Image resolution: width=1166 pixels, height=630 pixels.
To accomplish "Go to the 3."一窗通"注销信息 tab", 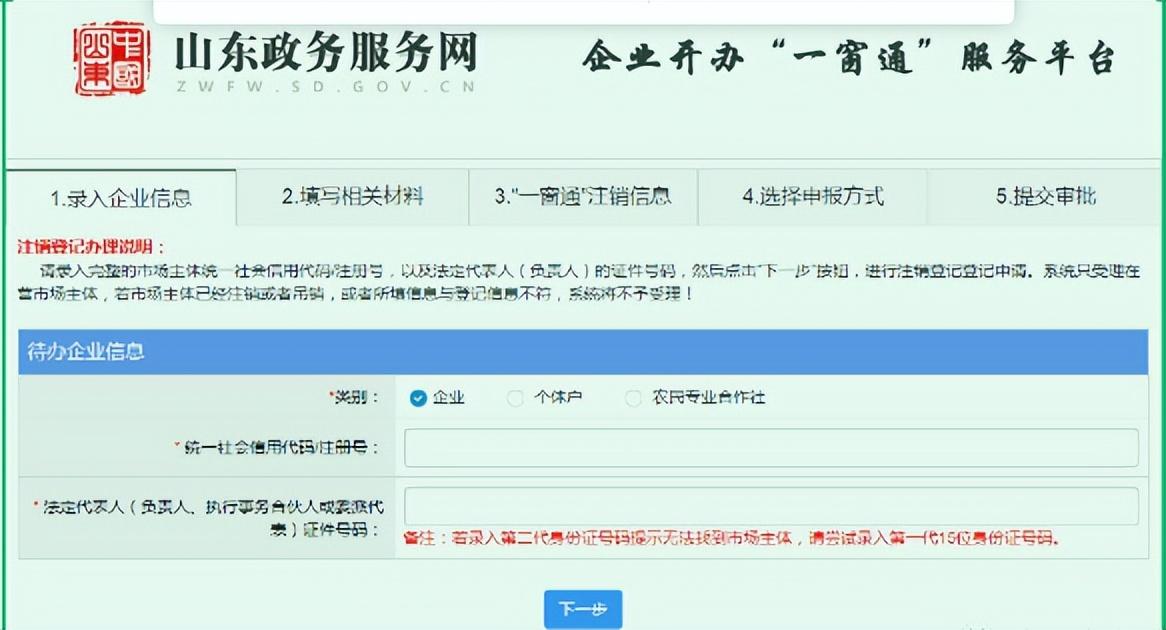I will [x=582, y=196].
